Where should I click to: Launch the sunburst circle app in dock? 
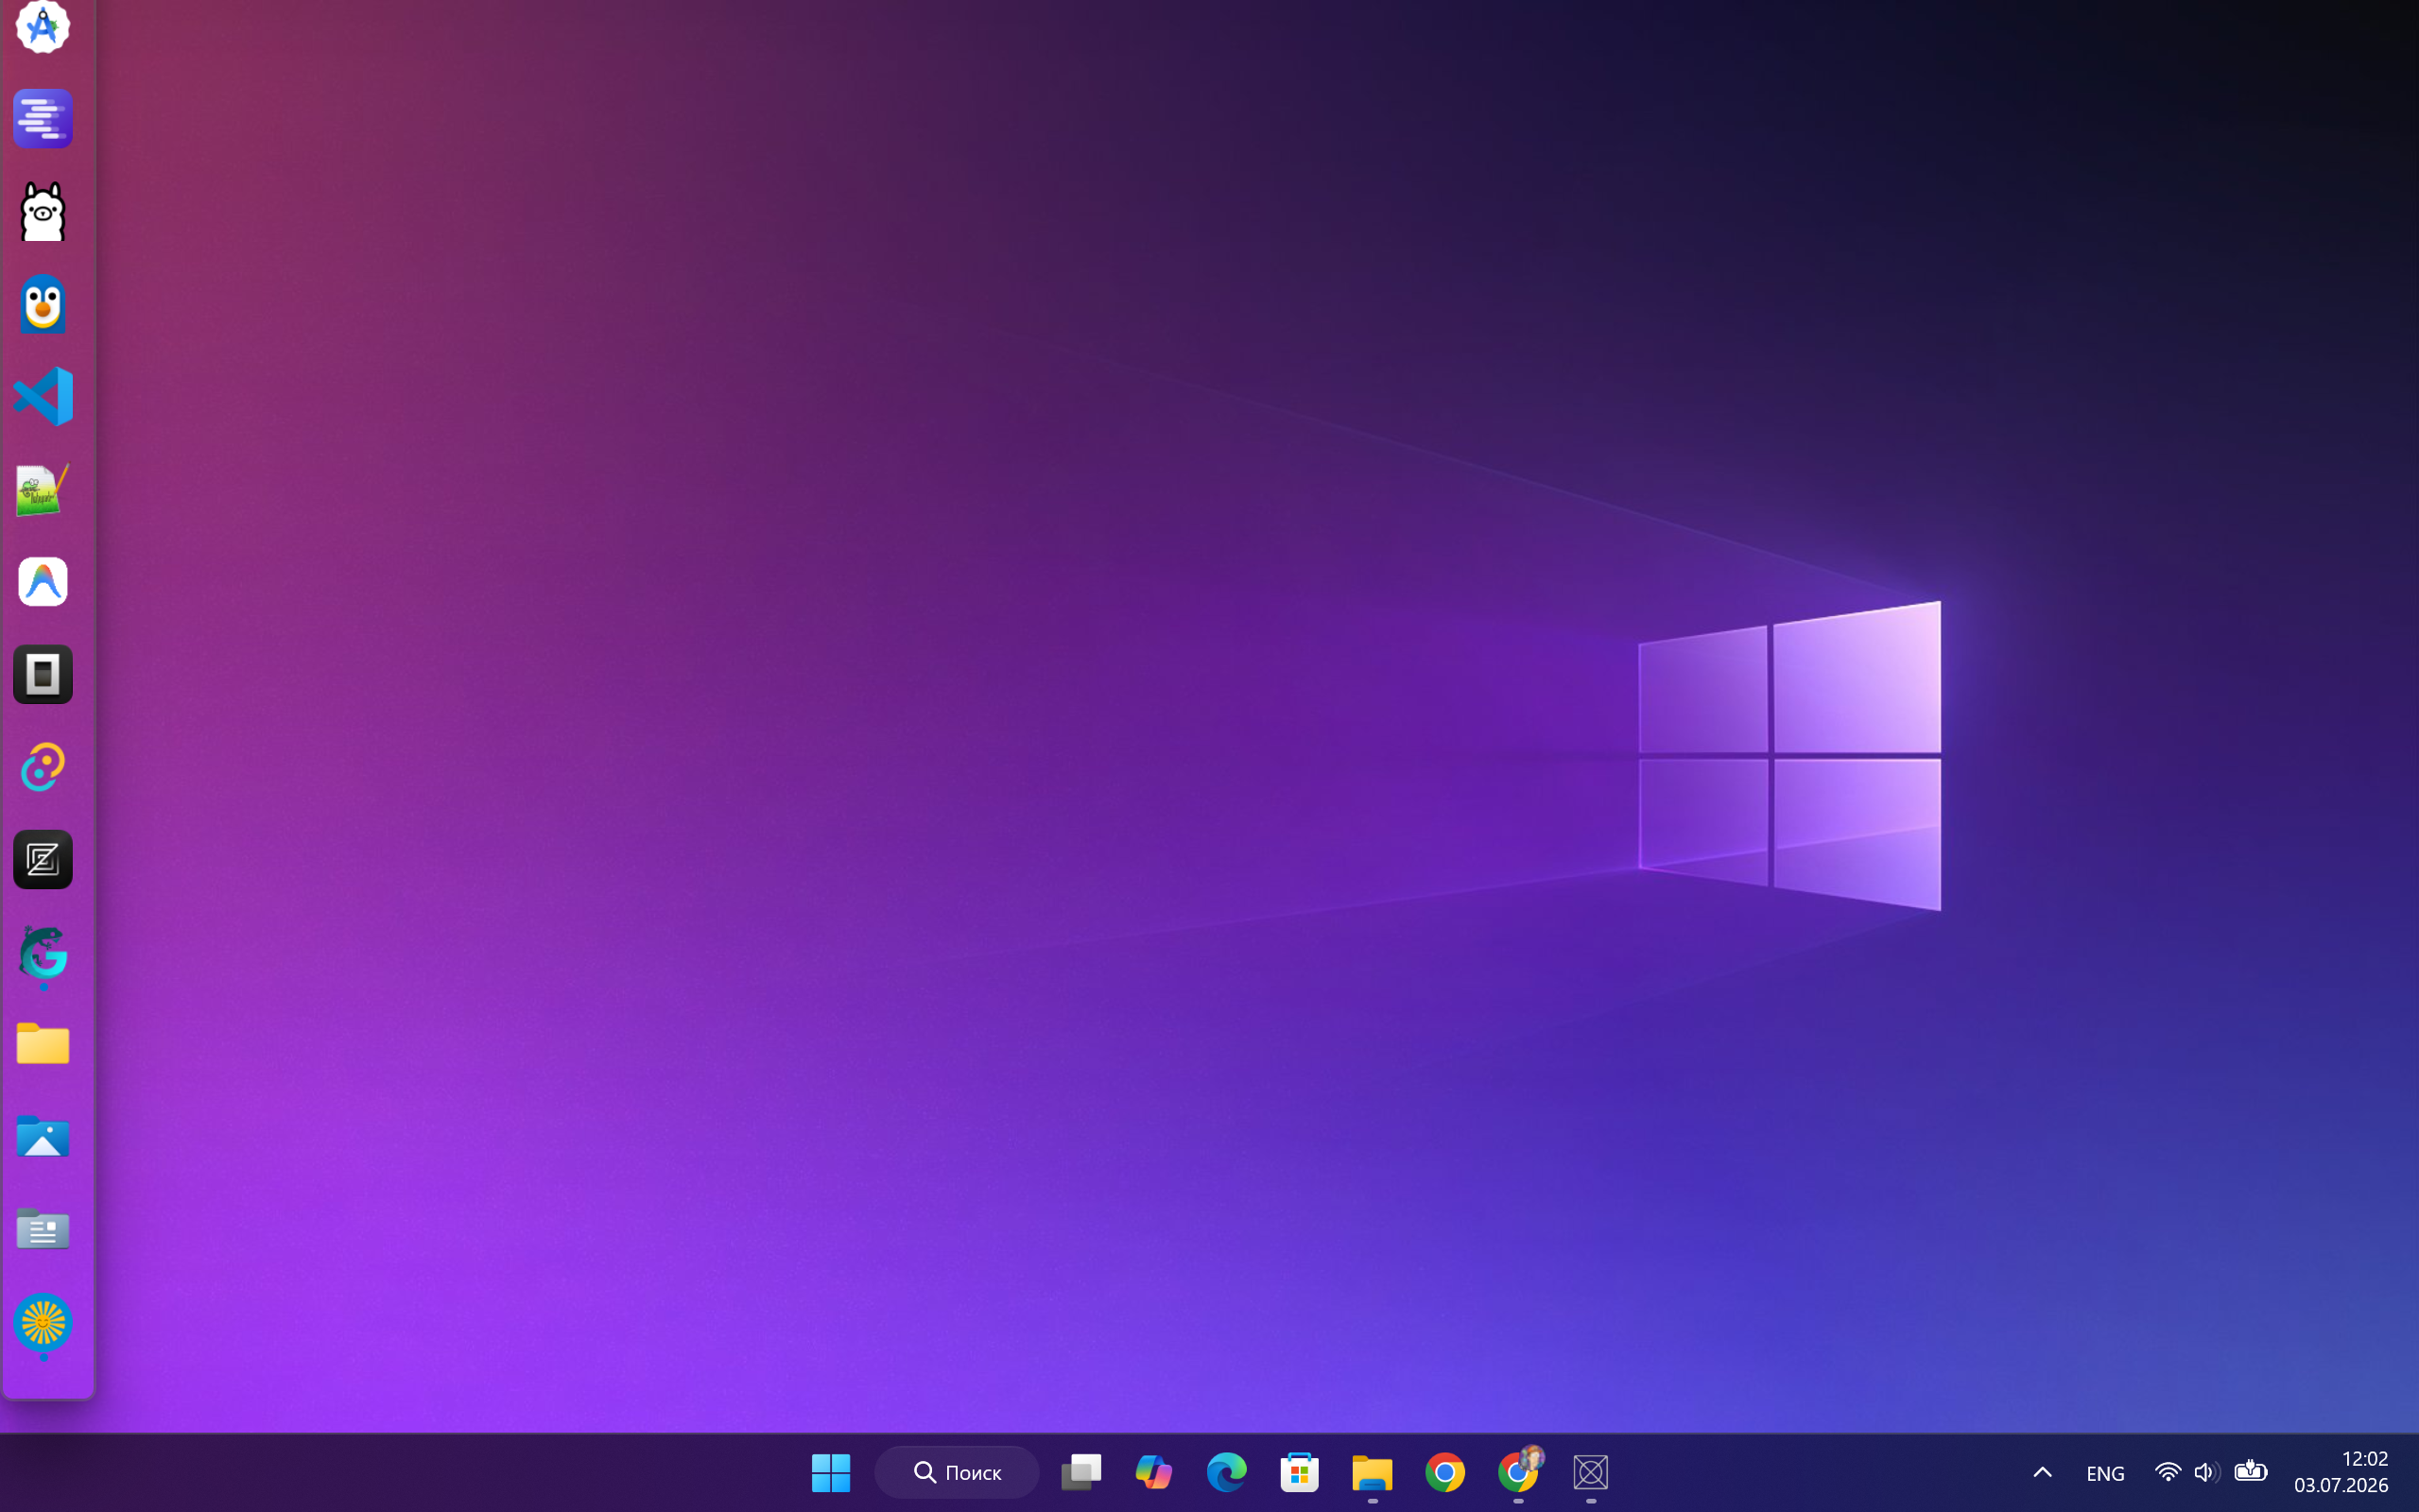click(x=43, y=1323)
